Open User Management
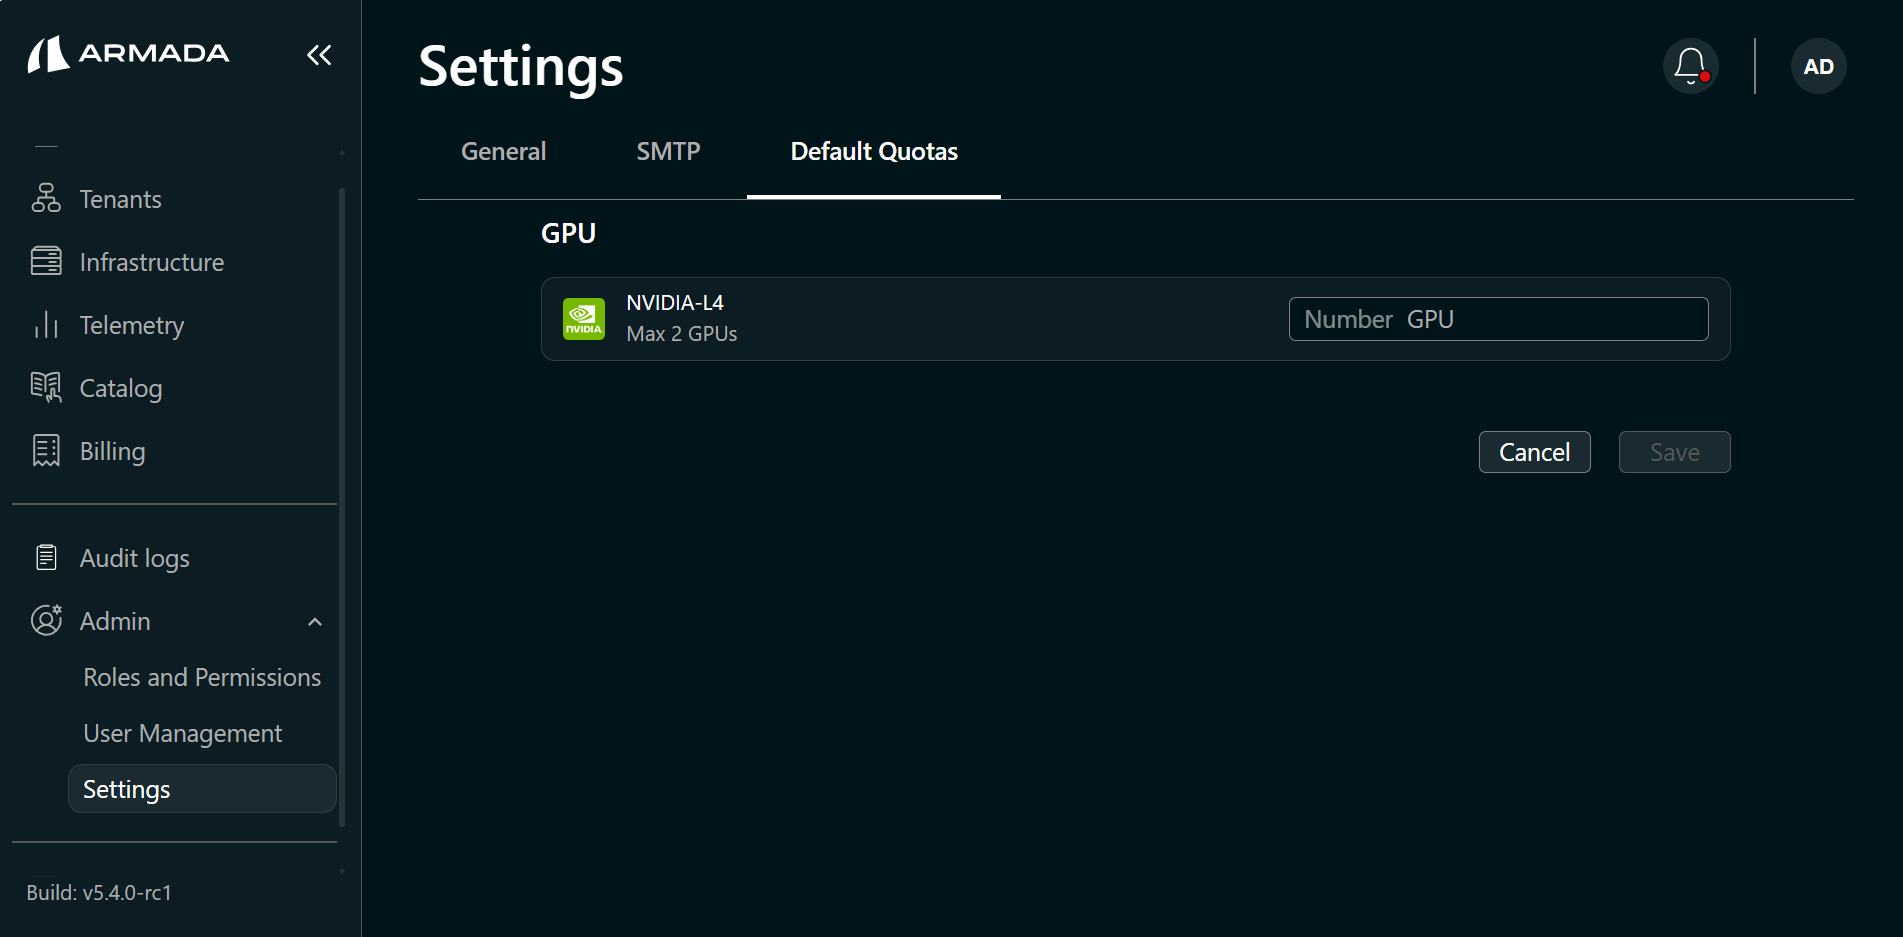This screenshot has width=1903, height=937. point(183,733)
